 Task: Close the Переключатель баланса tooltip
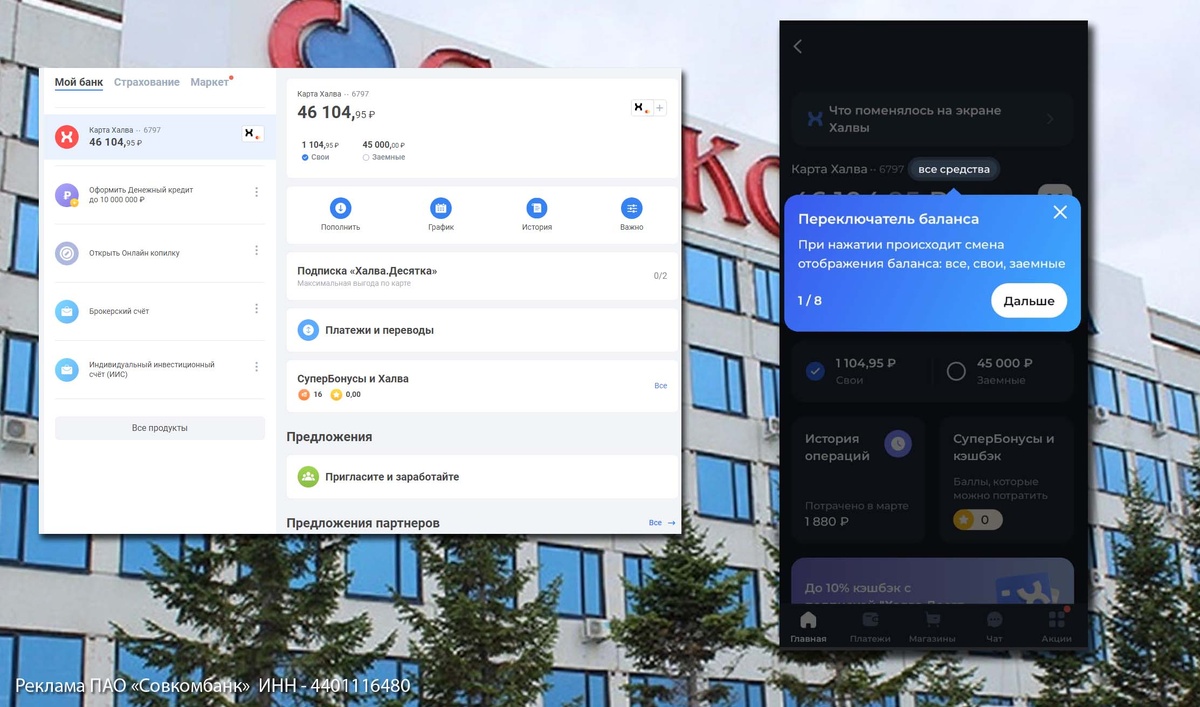[1060, 212]
